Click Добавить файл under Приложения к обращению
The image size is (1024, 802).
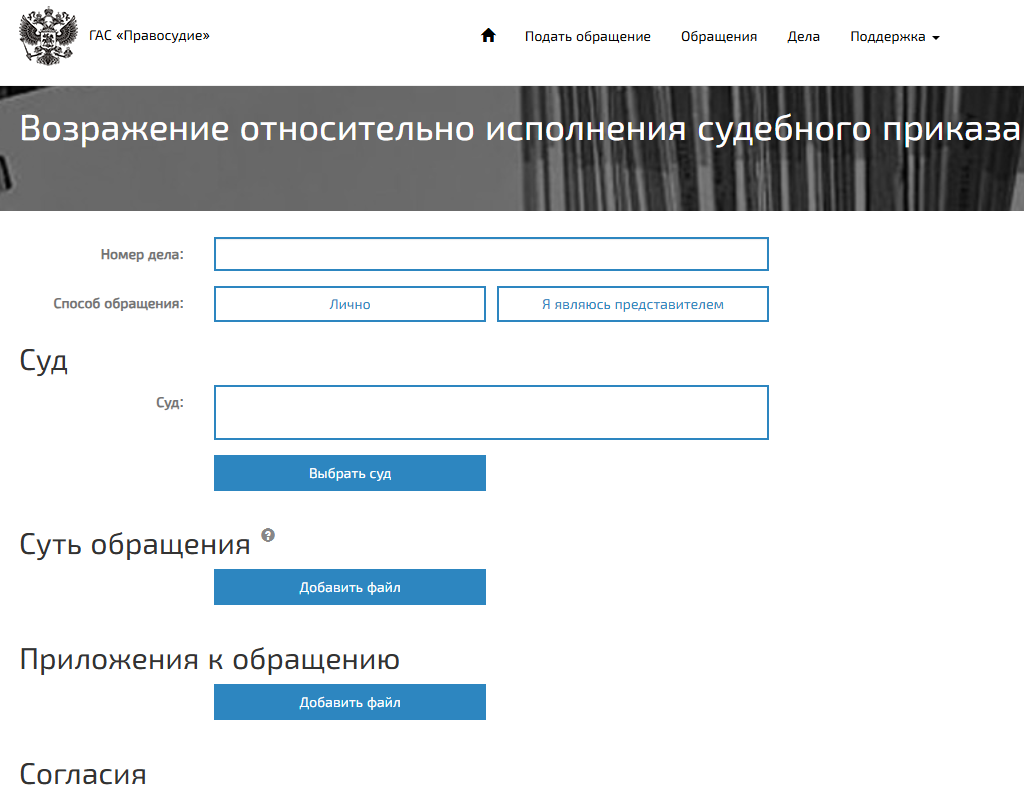coord(349,702)
